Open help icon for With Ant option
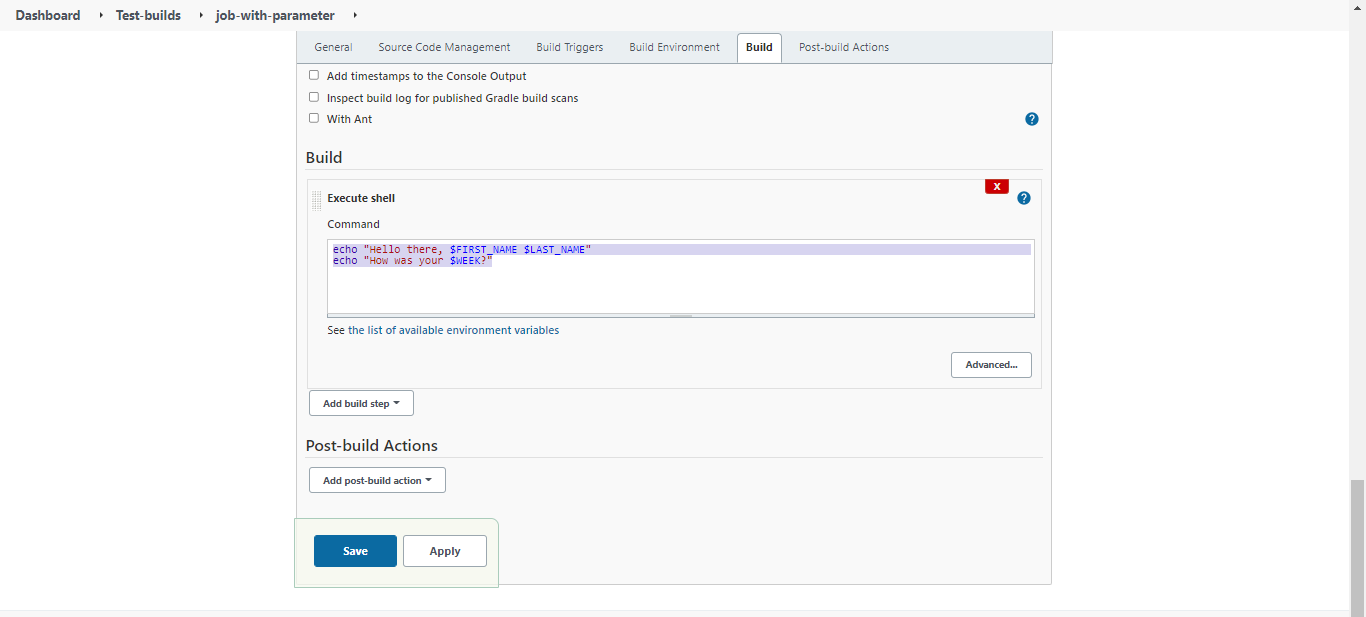1366x617 pixels. point(1032,119)
